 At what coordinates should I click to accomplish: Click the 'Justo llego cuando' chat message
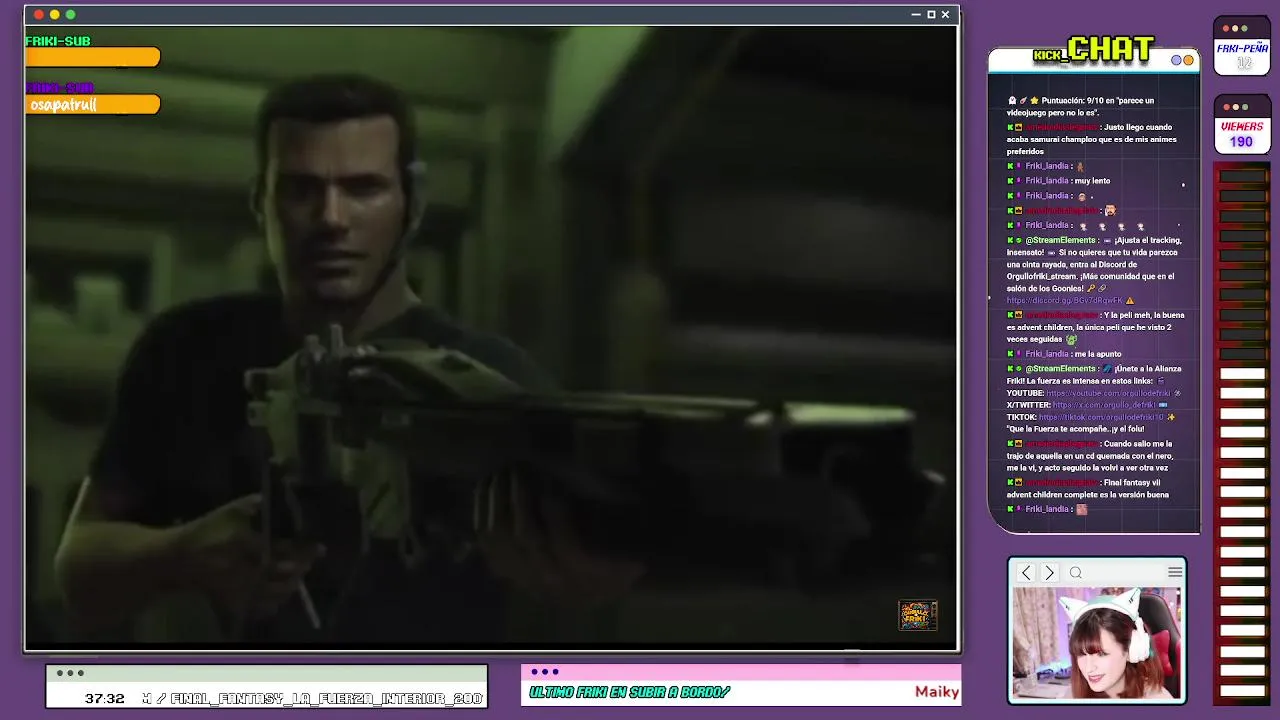point(1092,139)
